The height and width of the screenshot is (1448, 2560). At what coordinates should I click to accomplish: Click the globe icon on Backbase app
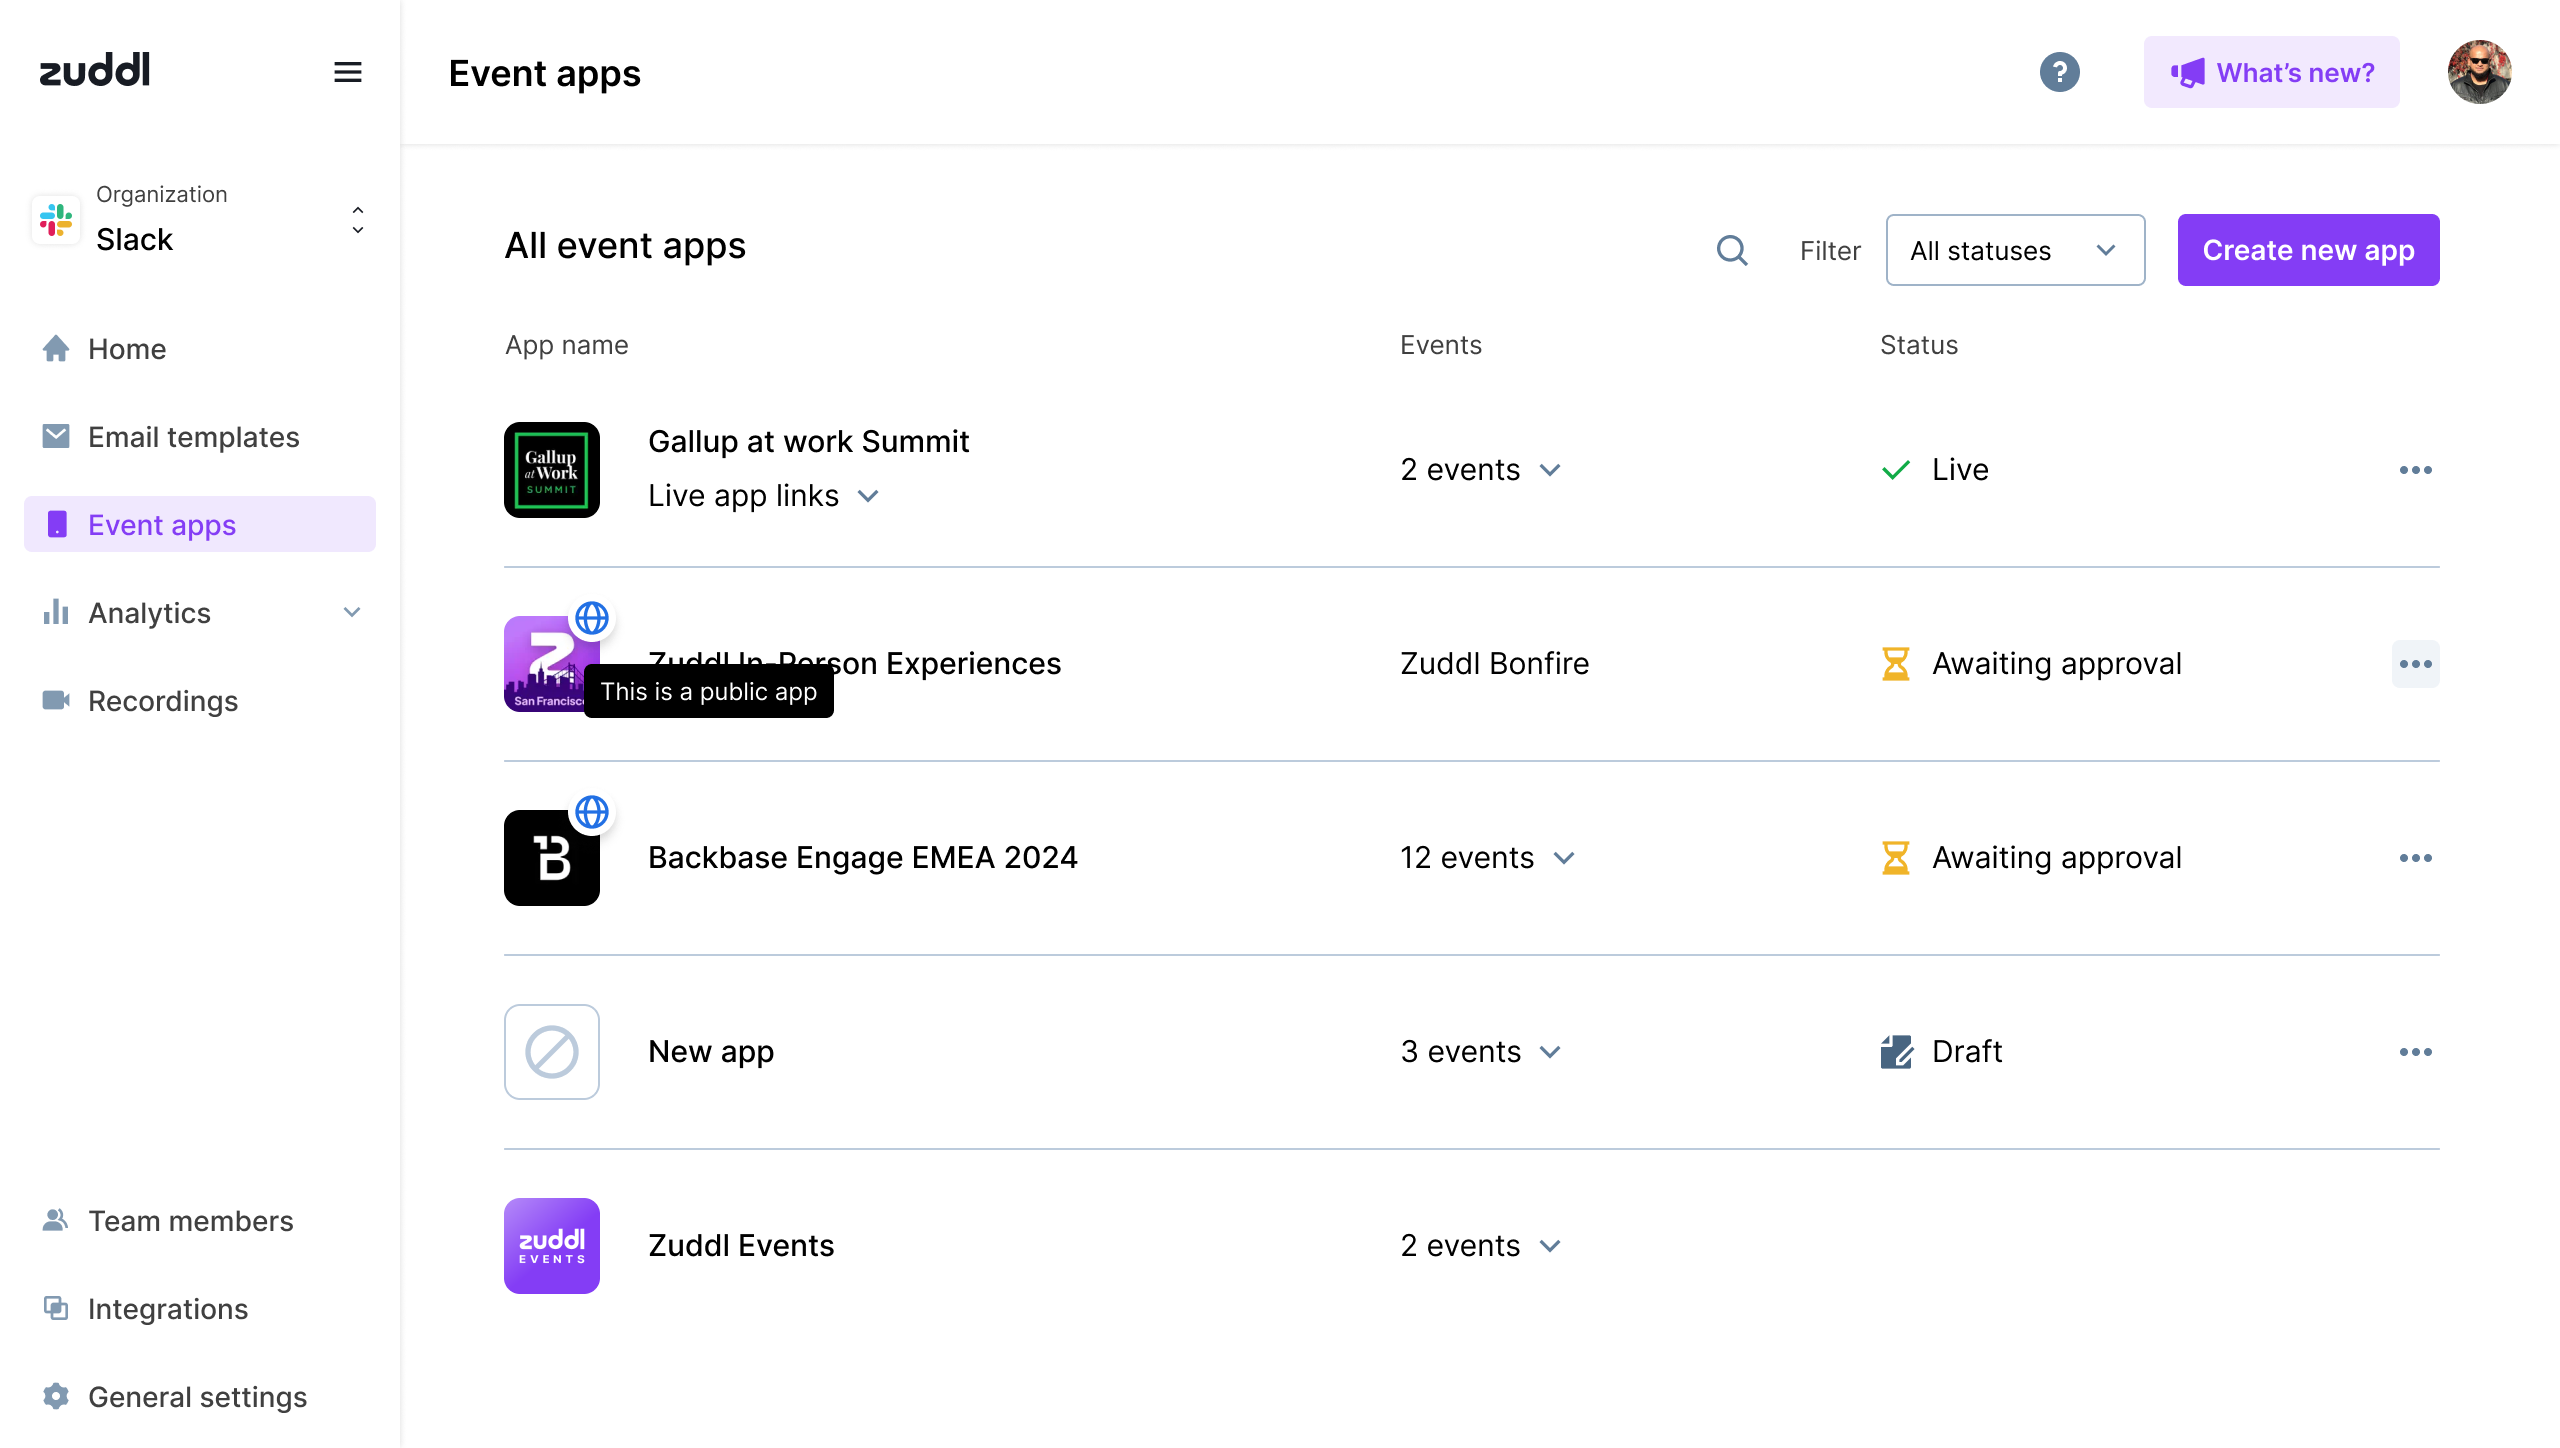coord(592,812)
